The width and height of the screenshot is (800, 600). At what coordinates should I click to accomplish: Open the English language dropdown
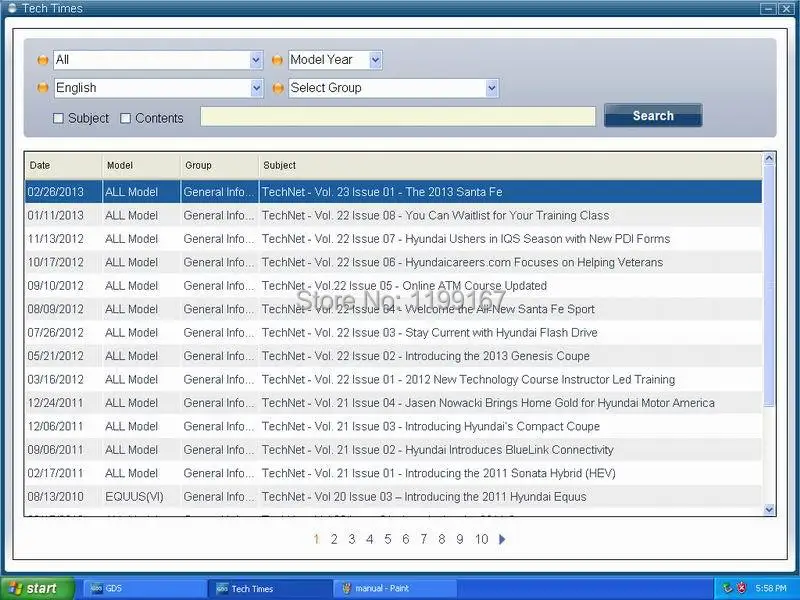click(158, 88)
